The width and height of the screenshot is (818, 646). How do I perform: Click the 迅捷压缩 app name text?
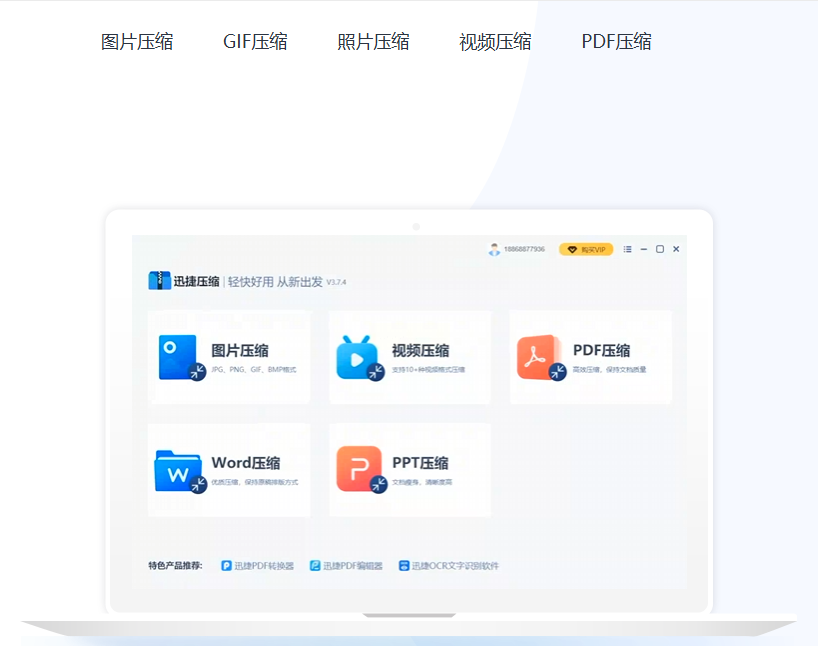tap(196, 282)
